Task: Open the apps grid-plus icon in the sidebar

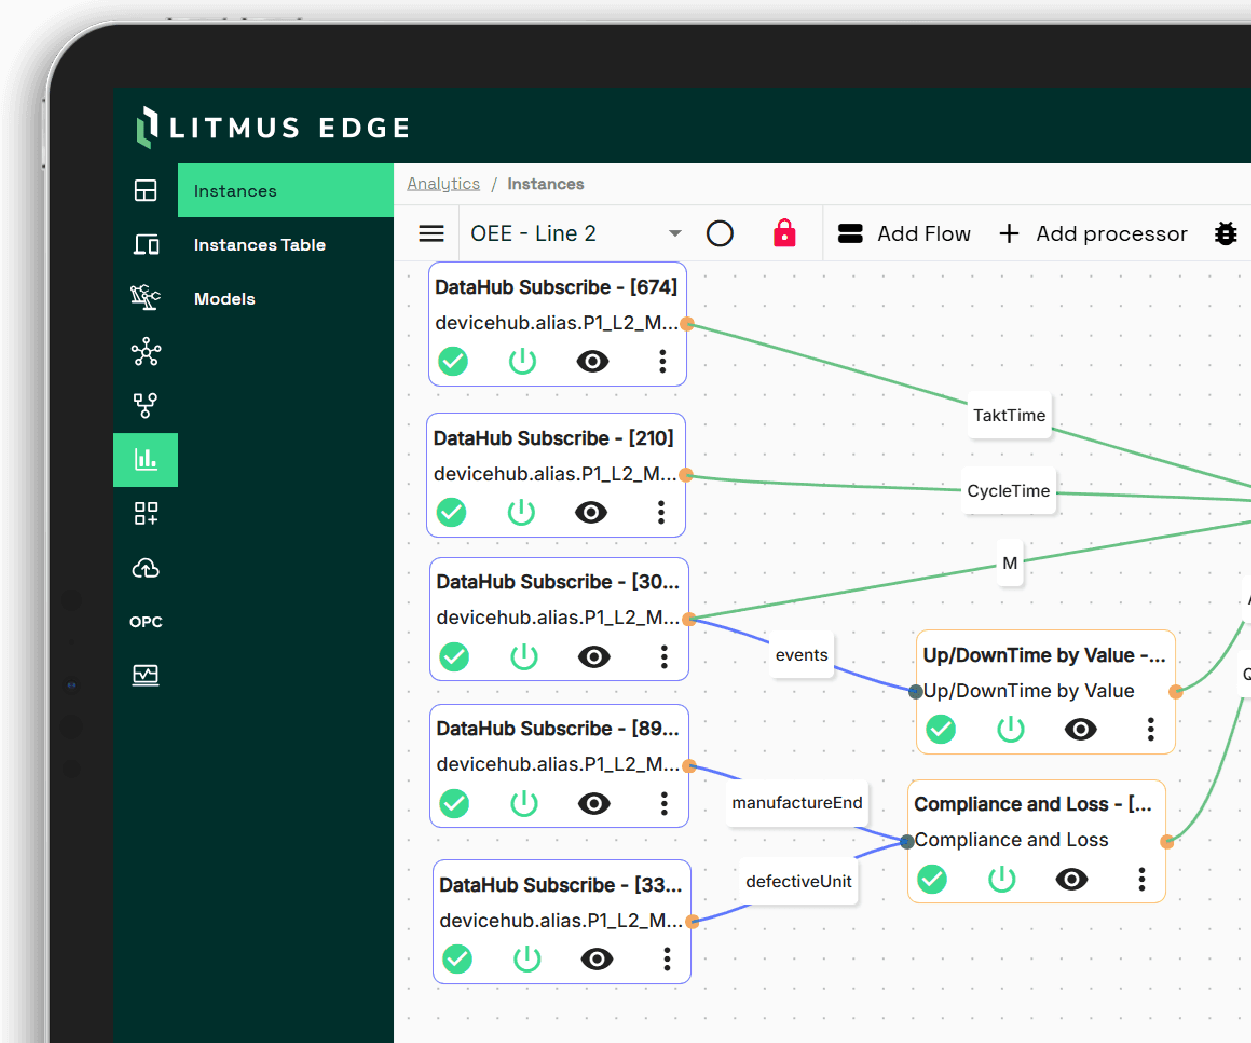Action: point(145,513)
